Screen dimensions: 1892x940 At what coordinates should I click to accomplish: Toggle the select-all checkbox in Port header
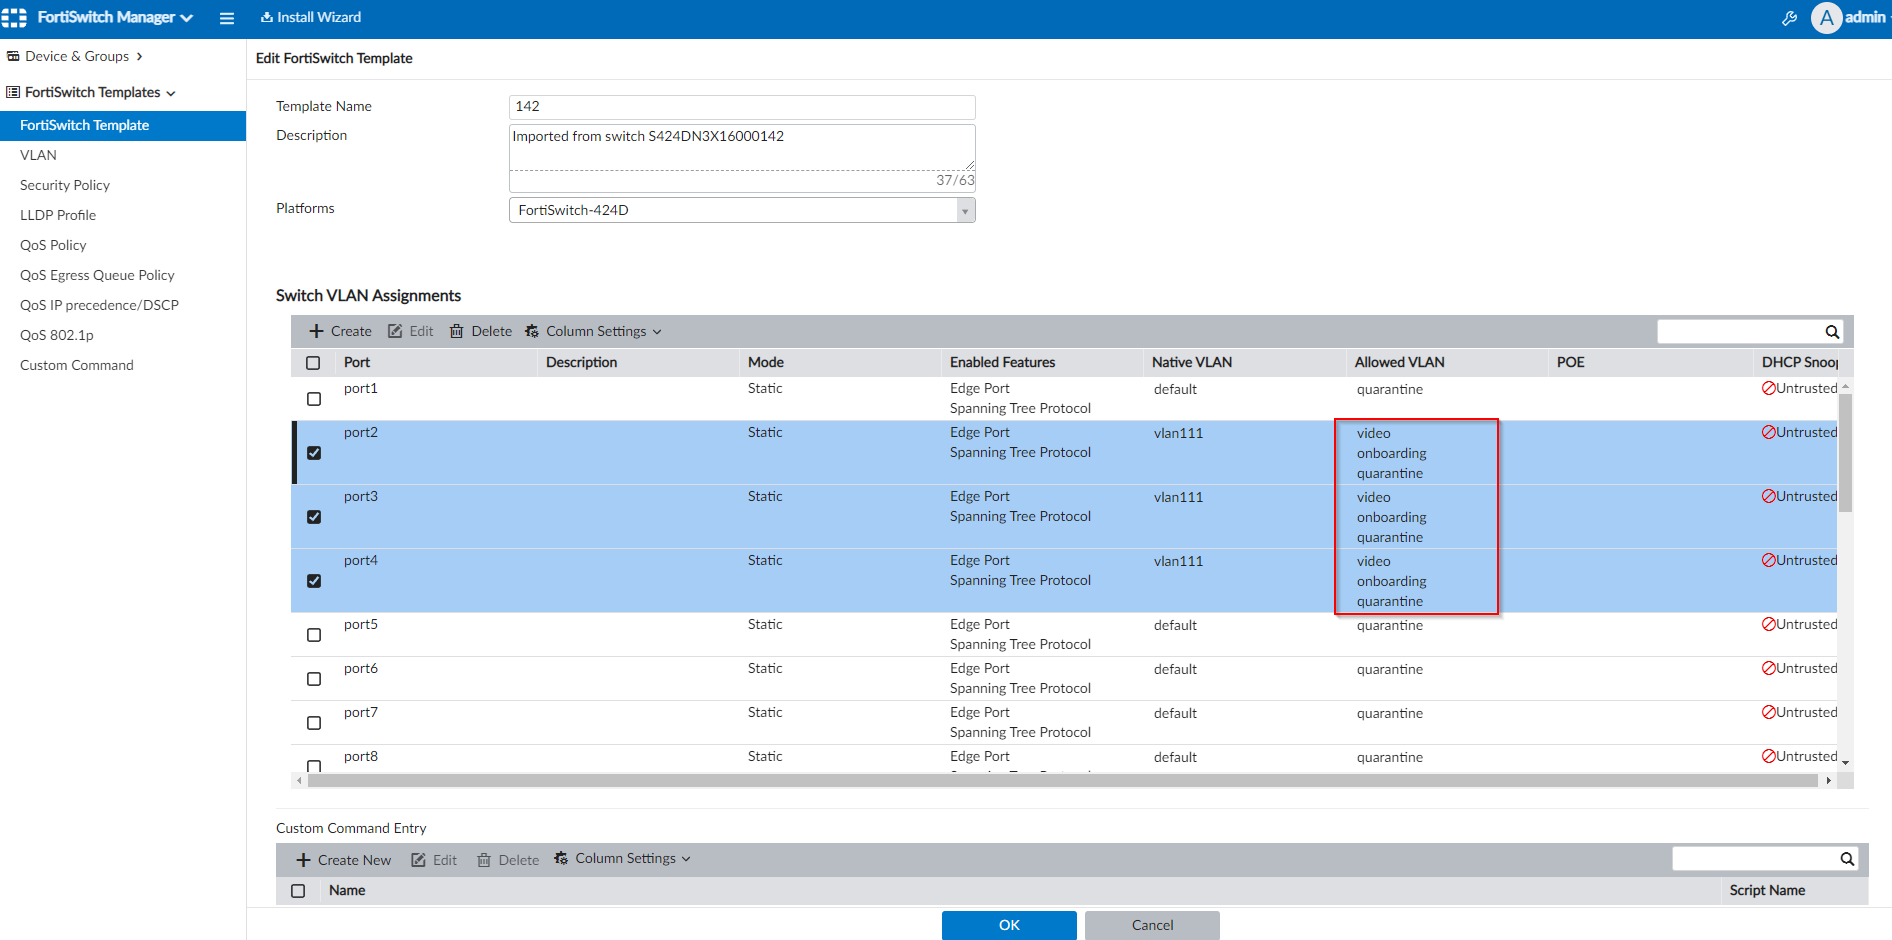pyautogui.click(x=313, y=363)
